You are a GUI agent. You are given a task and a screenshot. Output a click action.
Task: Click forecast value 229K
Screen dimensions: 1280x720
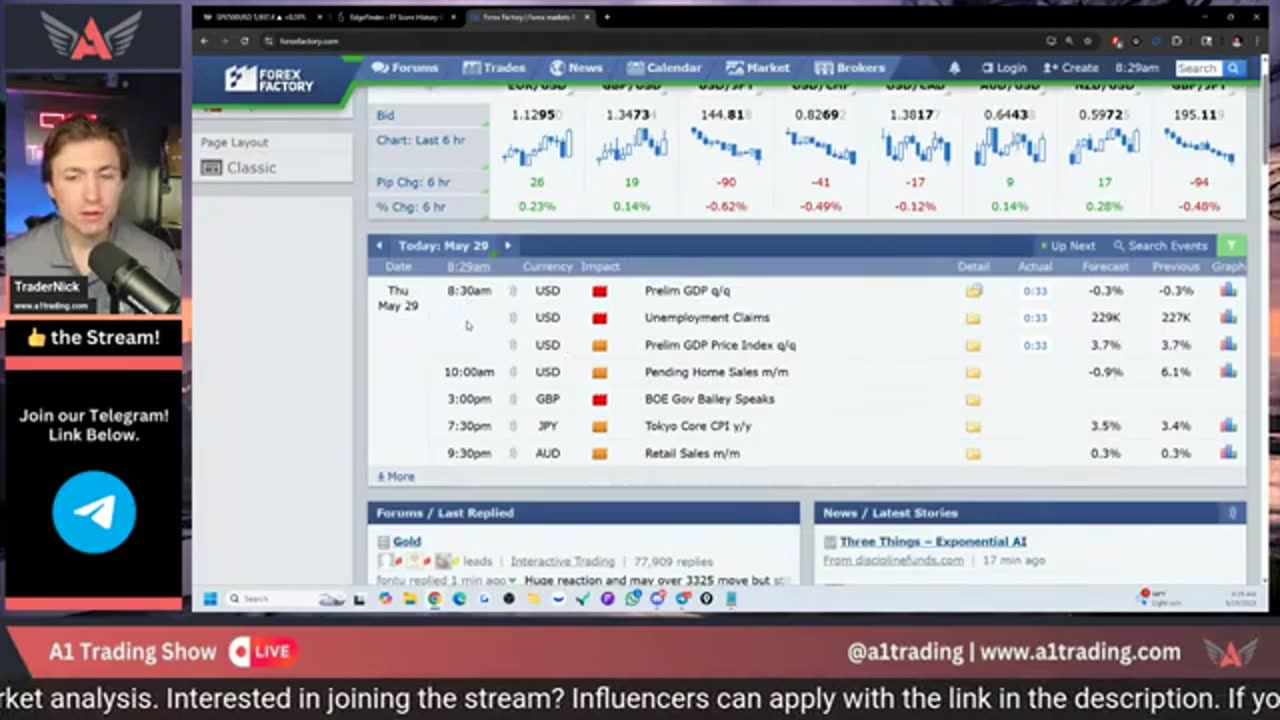coord(1106,318)
